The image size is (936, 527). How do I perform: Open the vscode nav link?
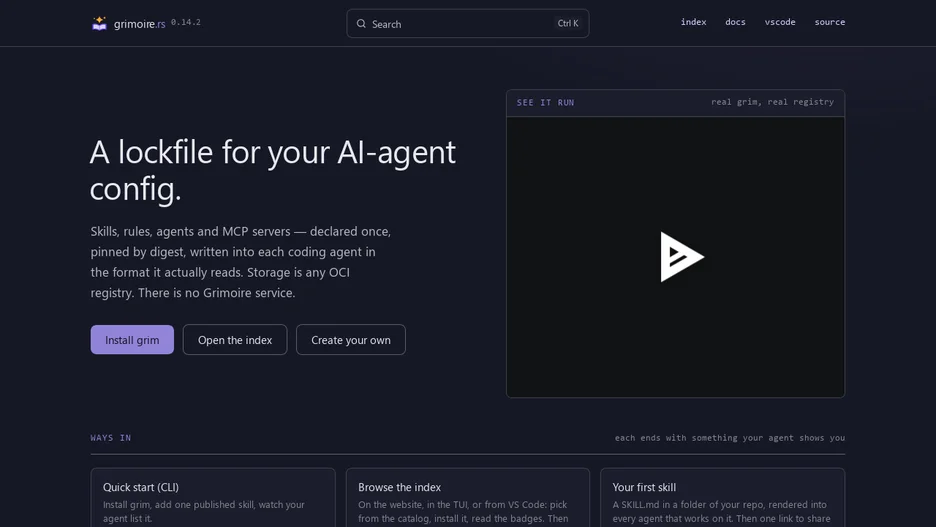[x=780, y=22]
